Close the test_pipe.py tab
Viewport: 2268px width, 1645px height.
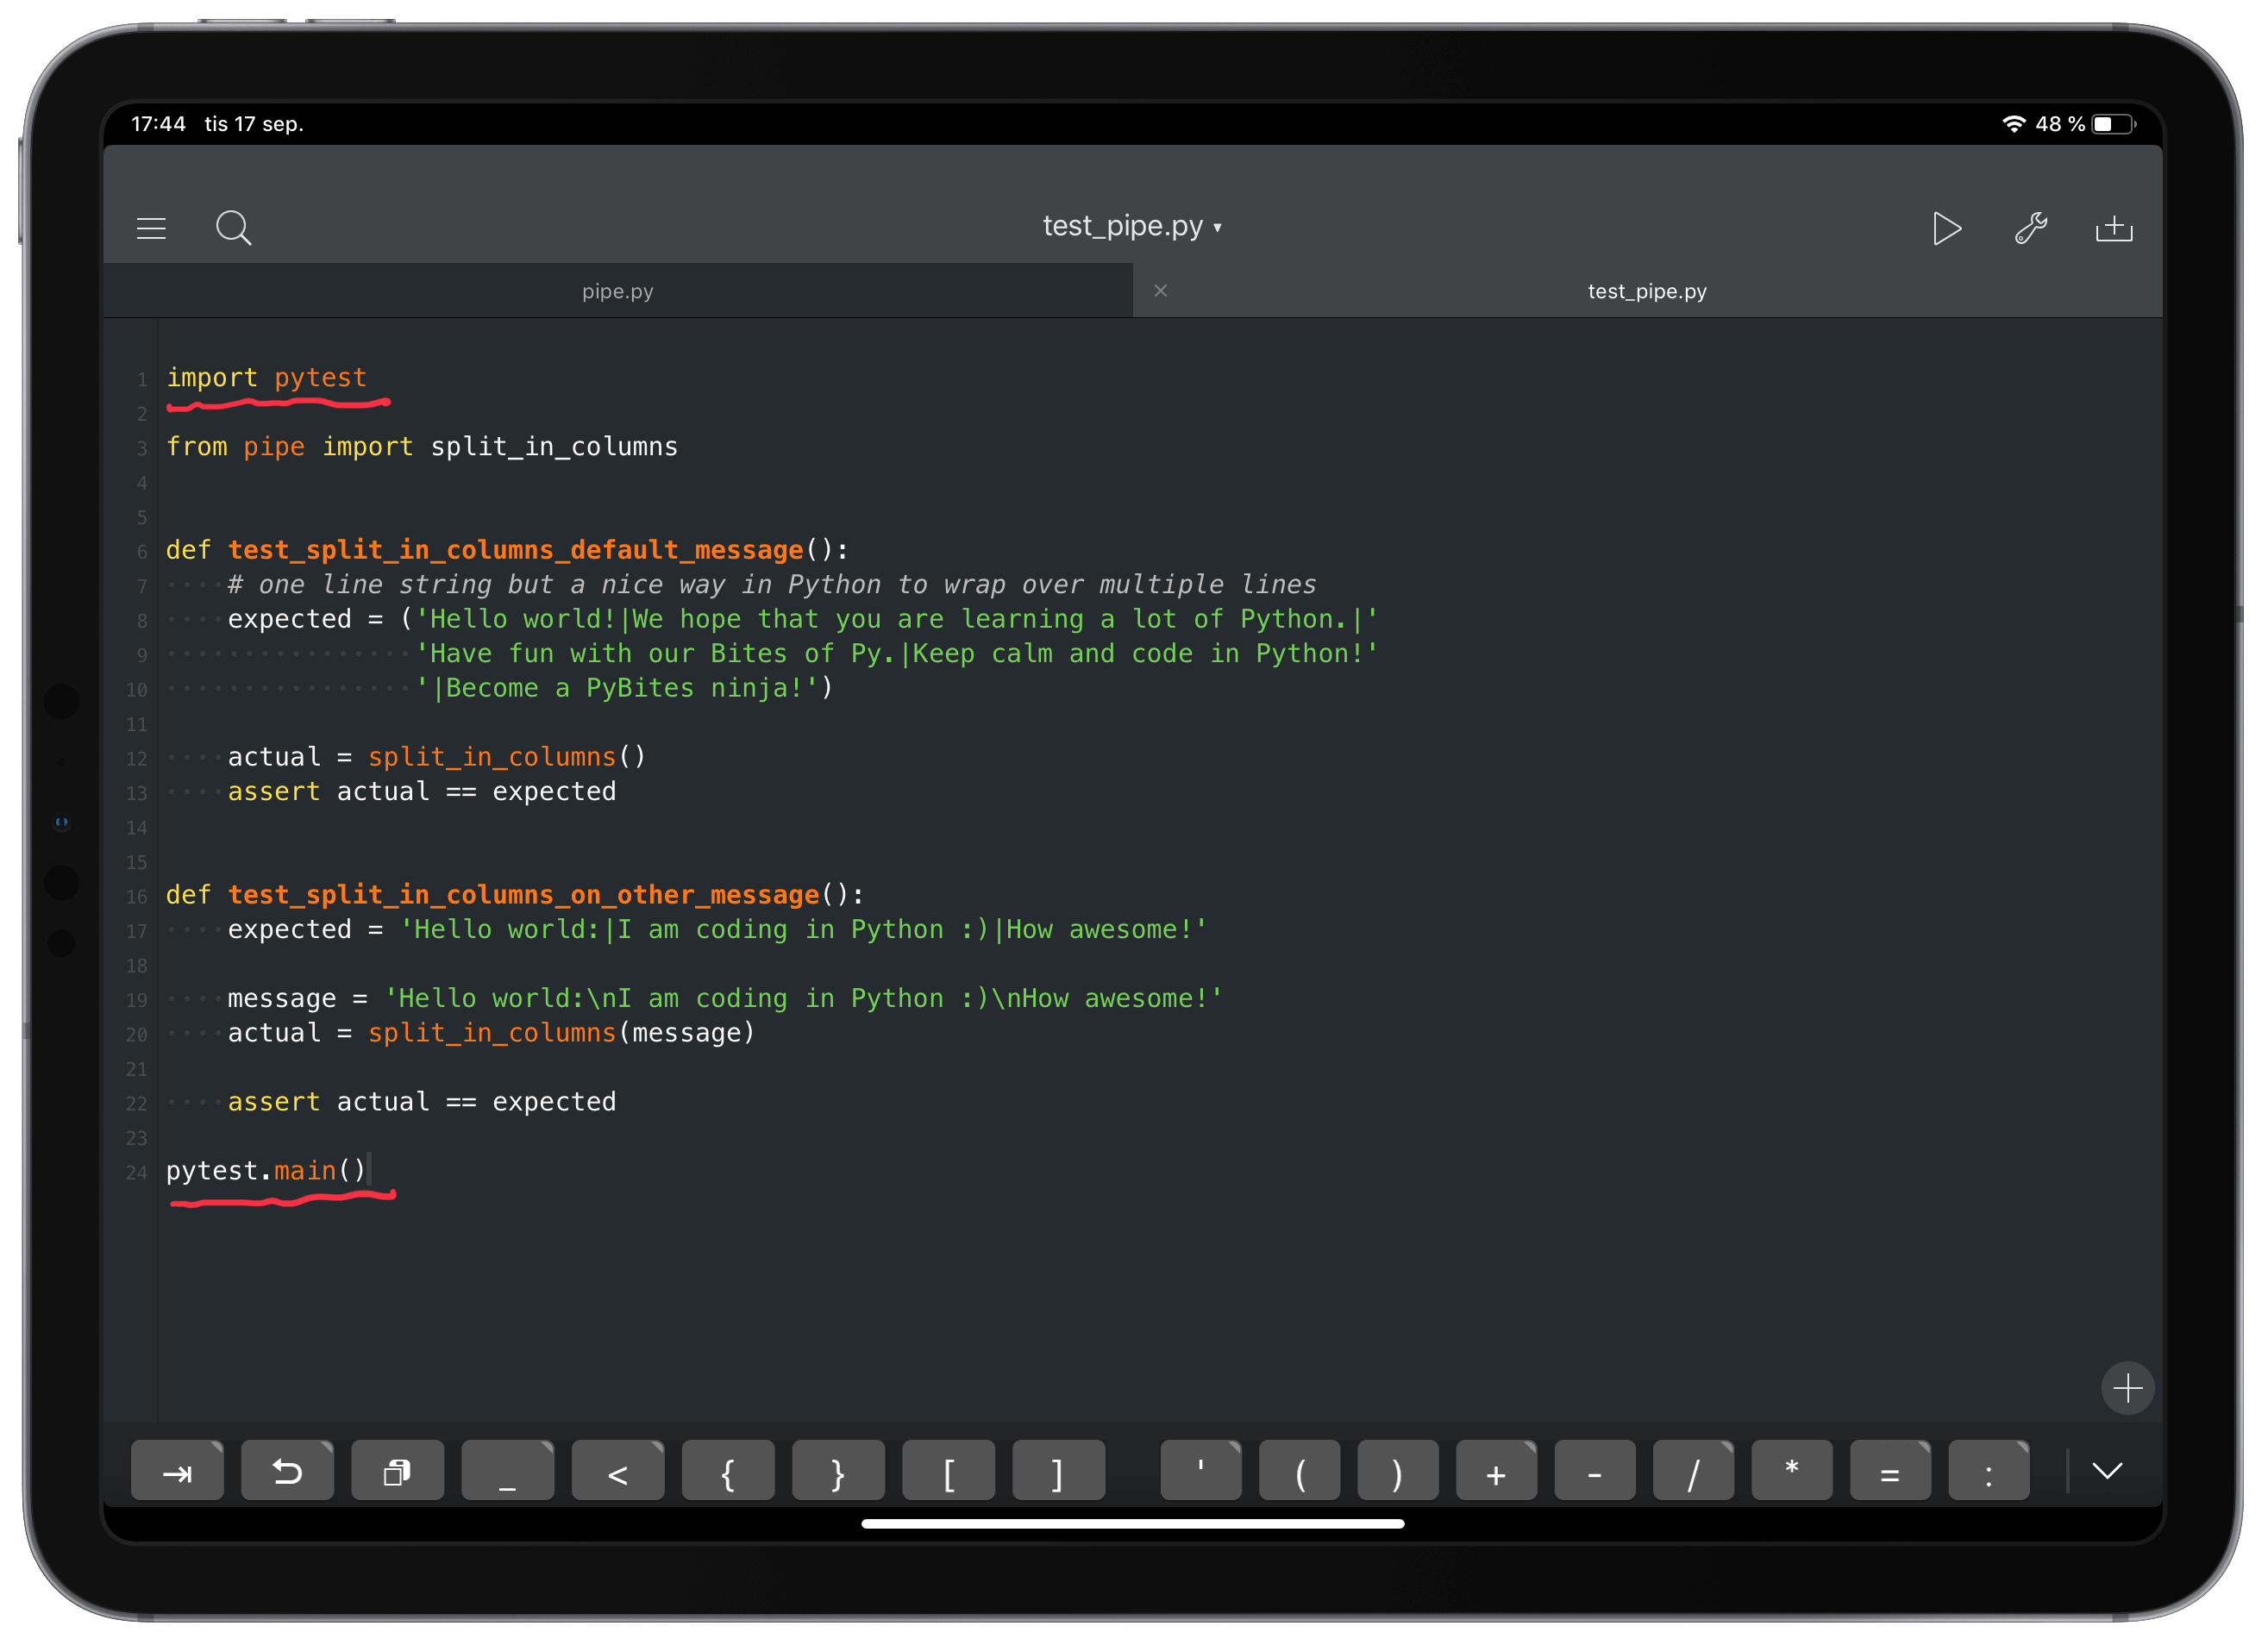(x=1160, y=291)
